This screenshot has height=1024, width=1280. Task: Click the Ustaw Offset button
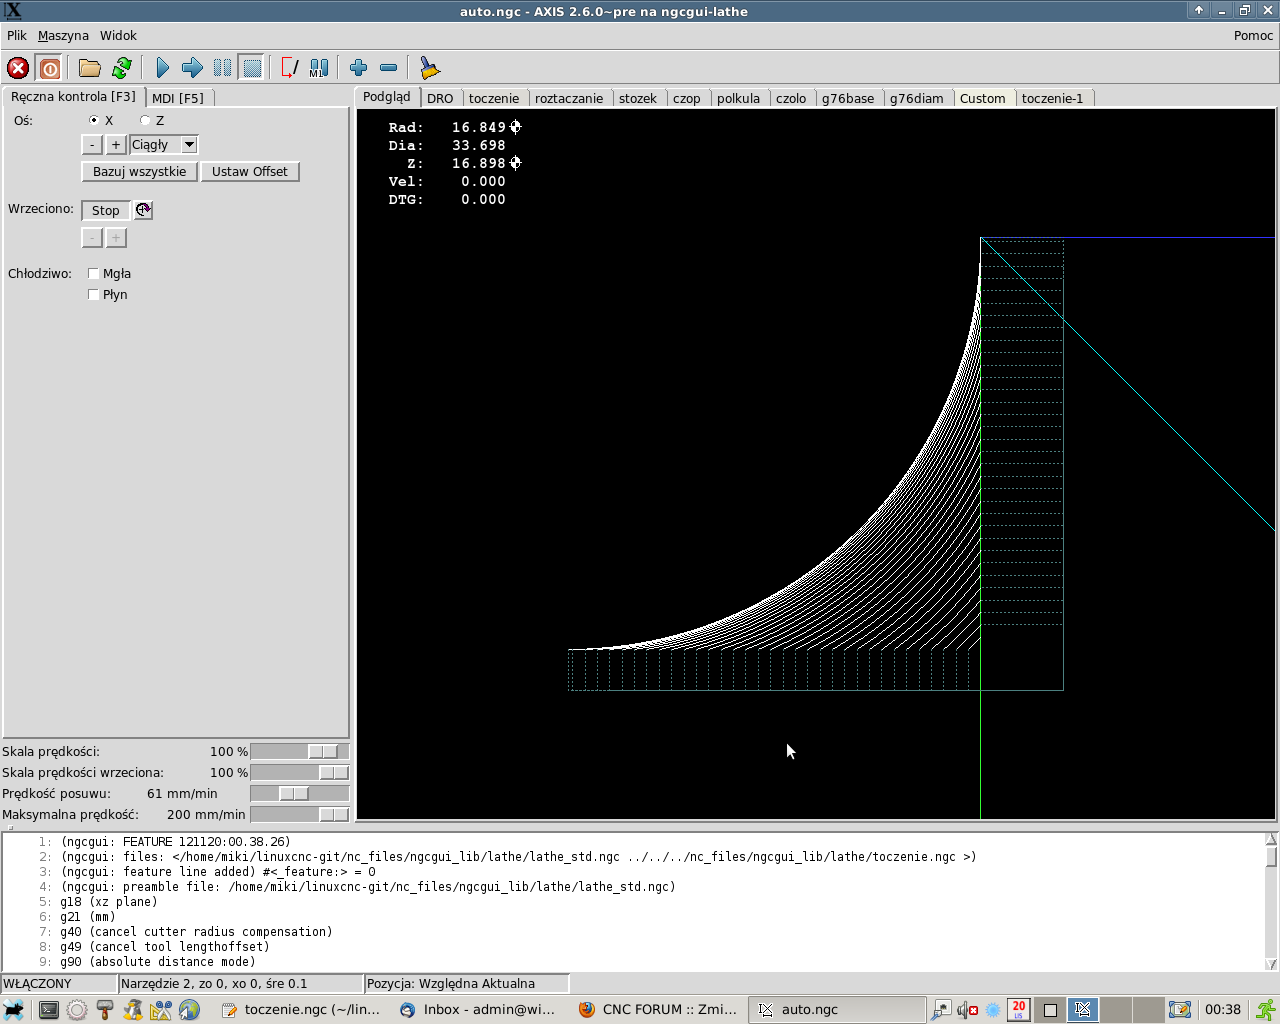pos(250,172)
